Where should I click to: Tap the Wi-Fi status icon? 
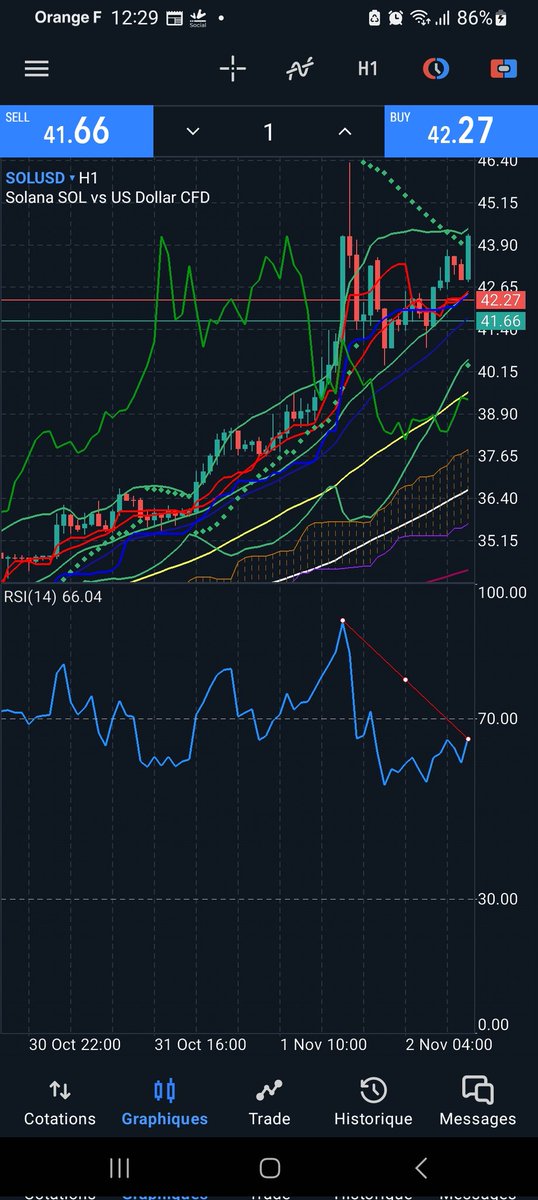tap(421, 18)
